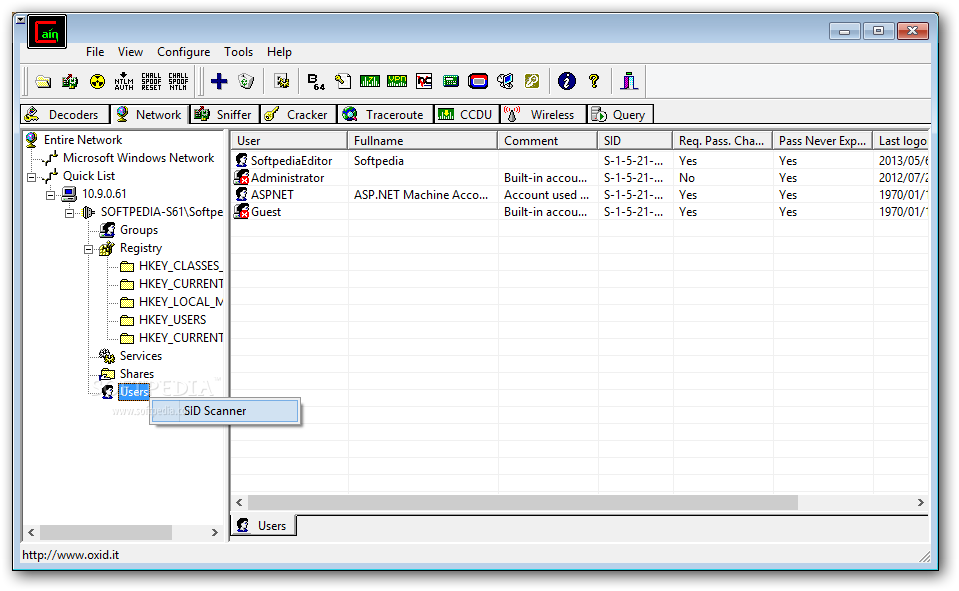Open the Help menu
This screenshot has width=959, height=591.
279,52
